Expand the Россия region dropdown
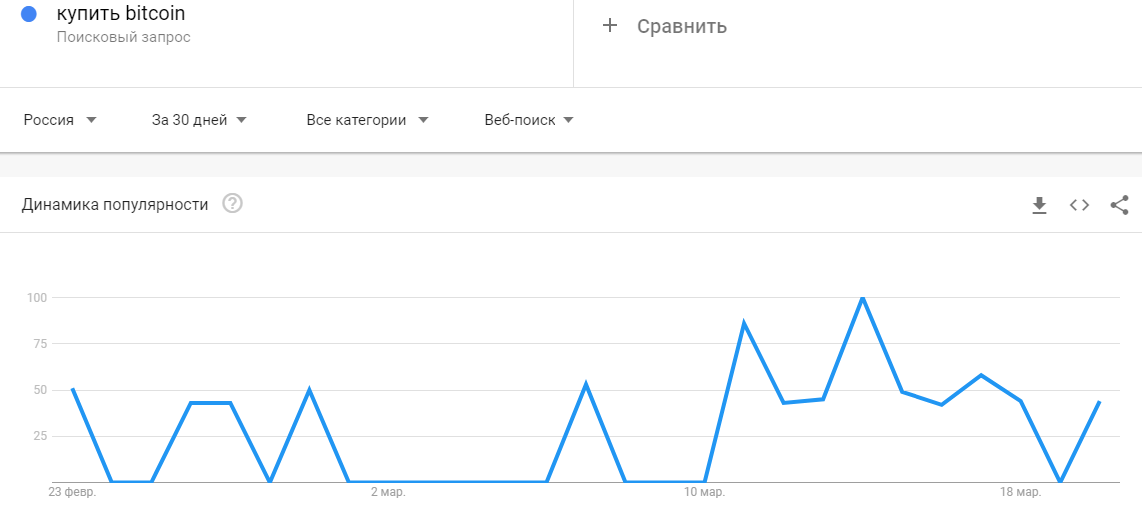This screenshot has width=1142, height=525. pos(60,120)
